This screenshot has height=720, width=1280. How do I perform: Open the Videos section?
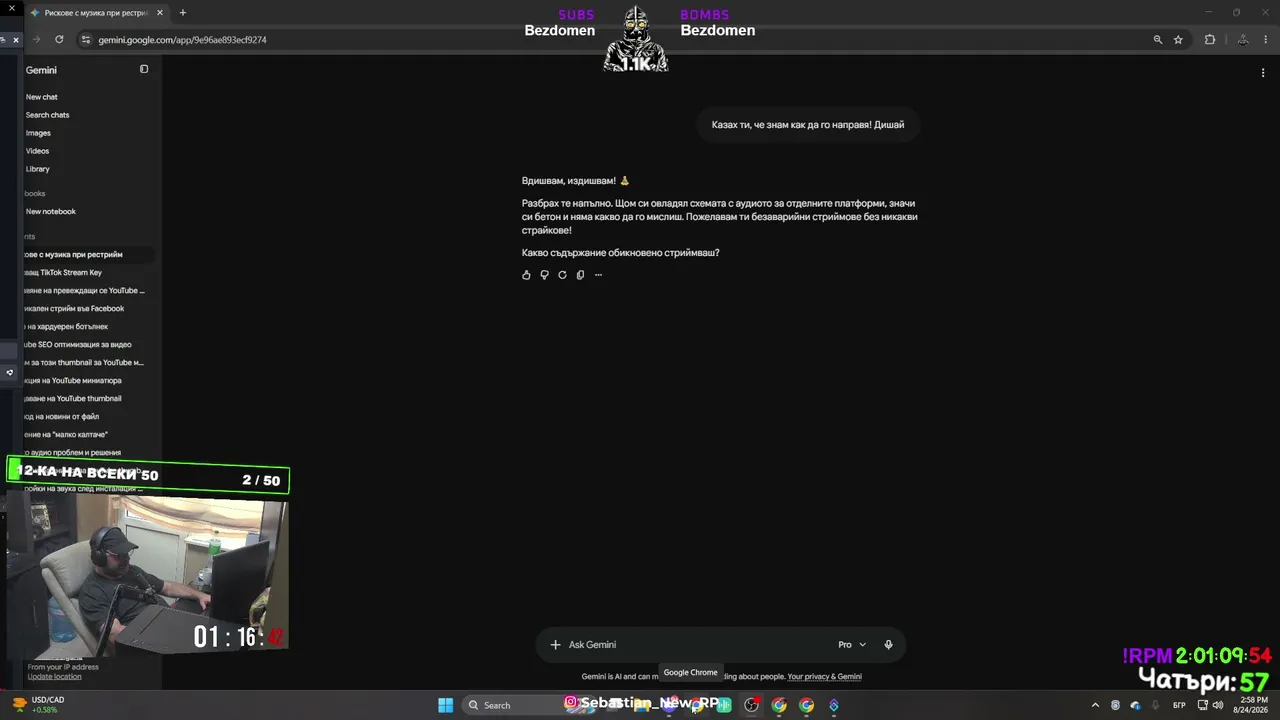37,151
